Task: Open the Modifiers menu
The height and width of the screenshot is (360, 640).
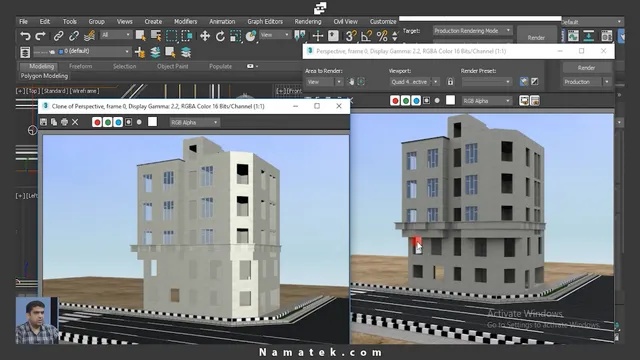Action: [x=185, y=22]
